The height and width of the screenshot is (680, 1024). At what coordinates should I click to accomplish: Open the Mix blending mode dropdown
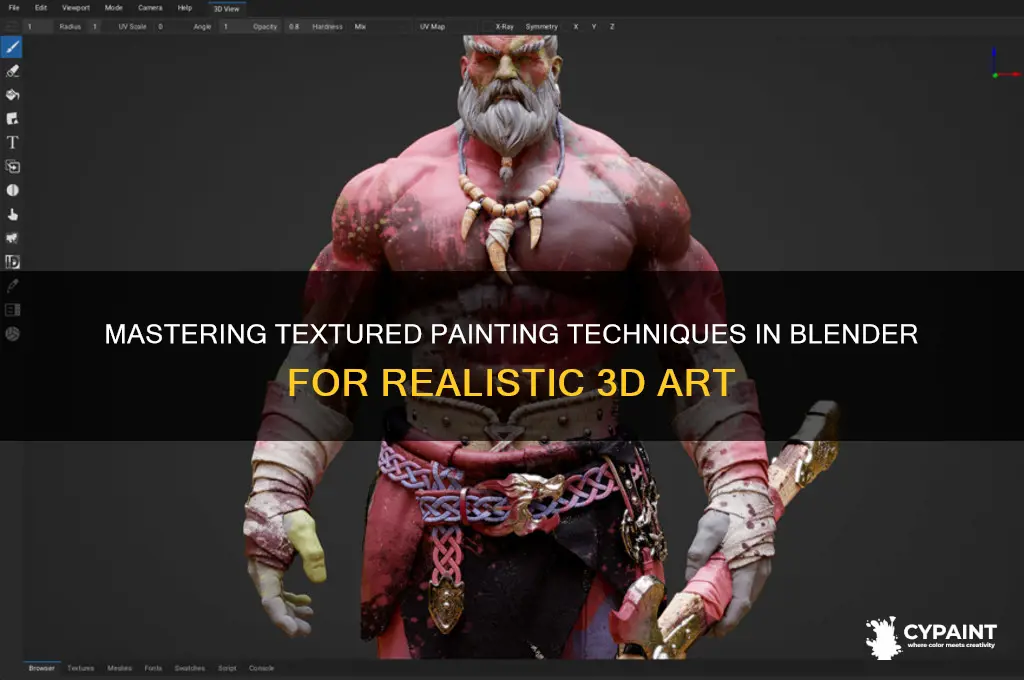click(379, 27)
